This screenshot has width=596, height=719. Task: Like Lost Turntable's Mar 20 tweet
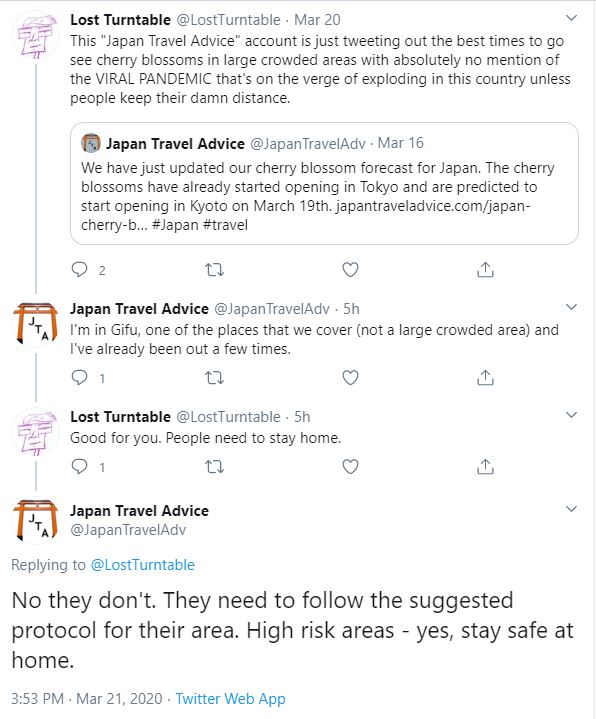click(350, 270)
